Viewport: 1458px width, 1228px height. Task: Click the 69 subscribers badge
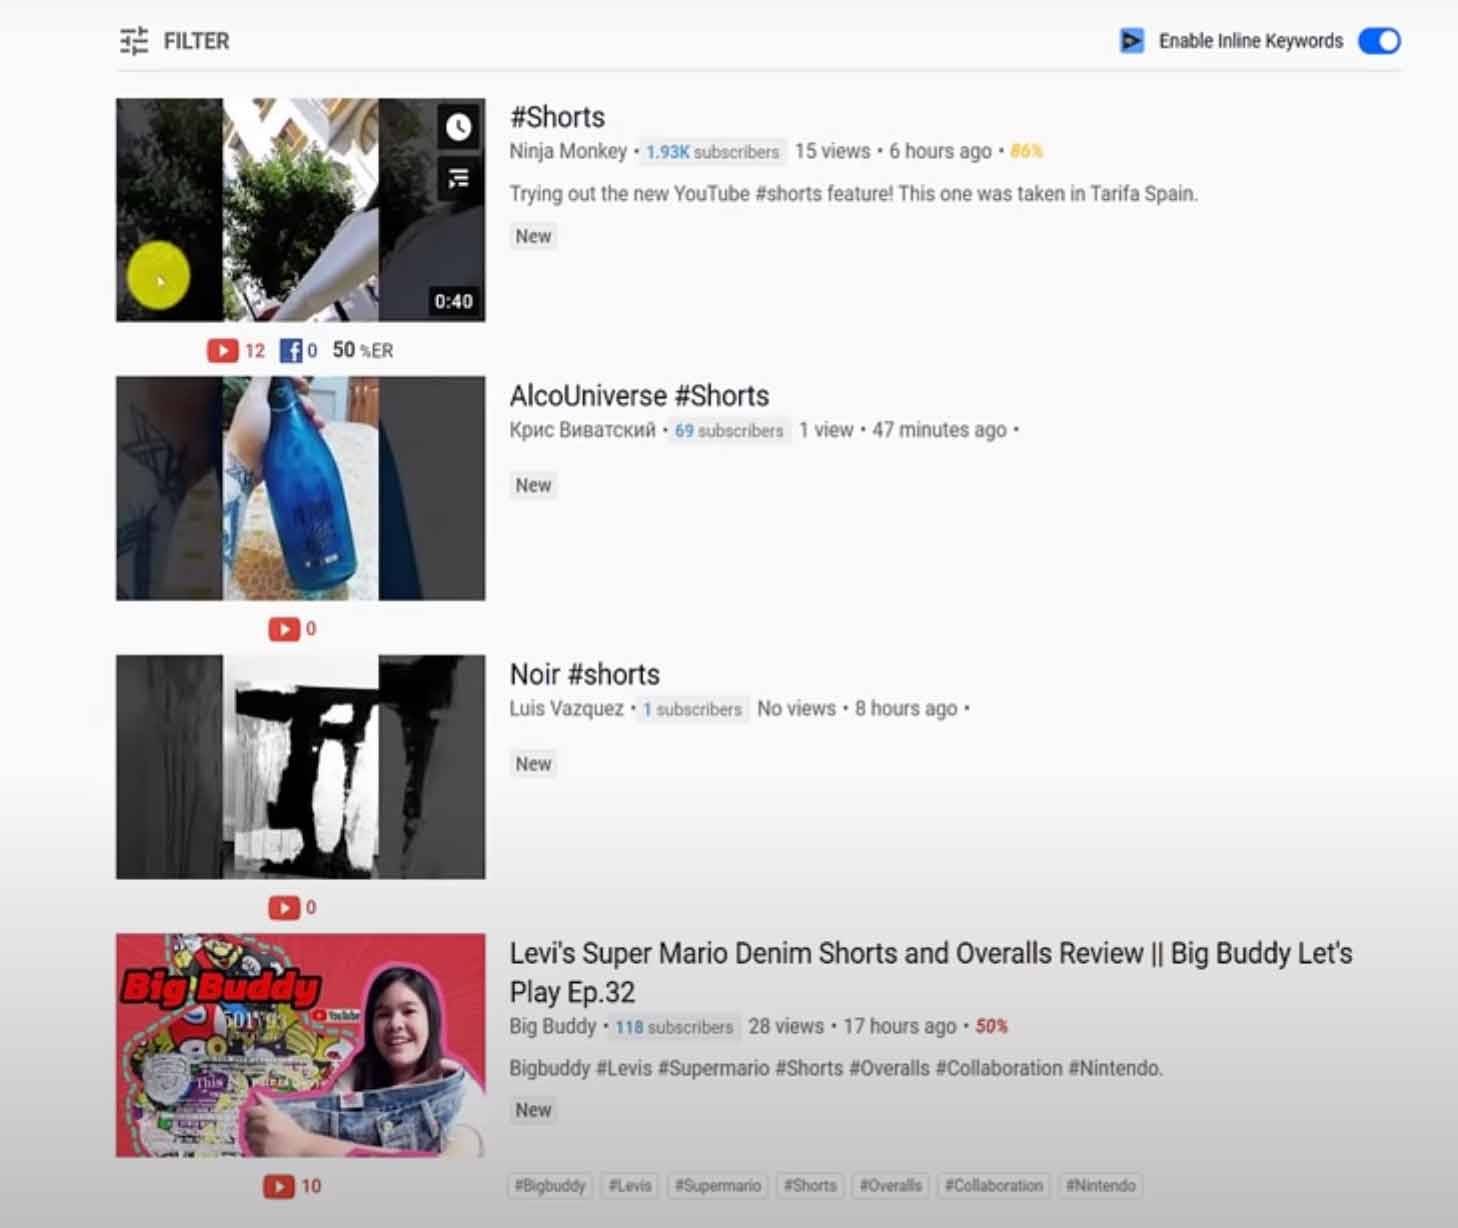click(x=729, y=431)
